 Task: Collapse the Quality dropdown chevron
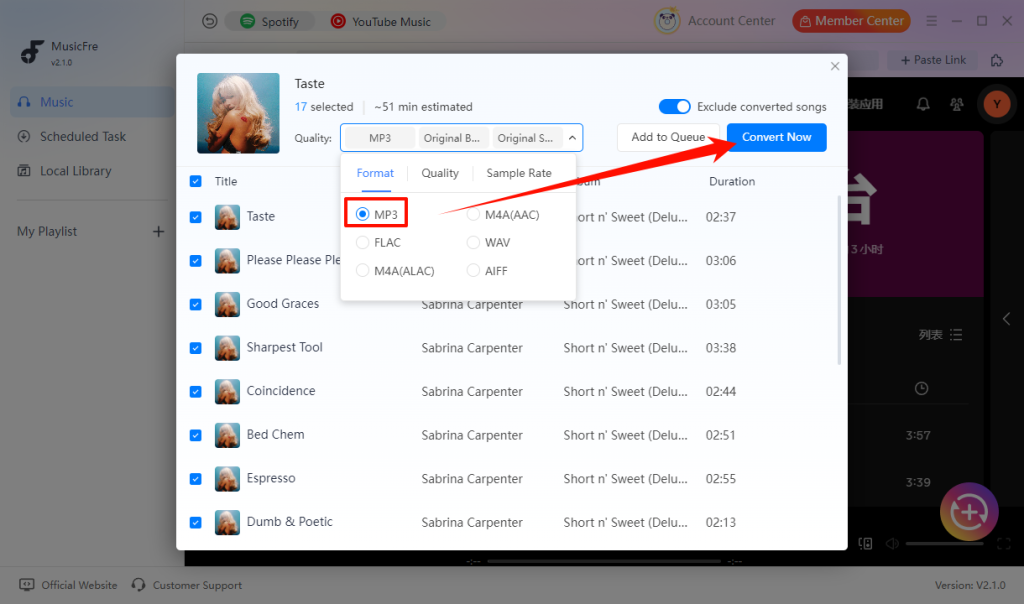[x=572, y=138]
